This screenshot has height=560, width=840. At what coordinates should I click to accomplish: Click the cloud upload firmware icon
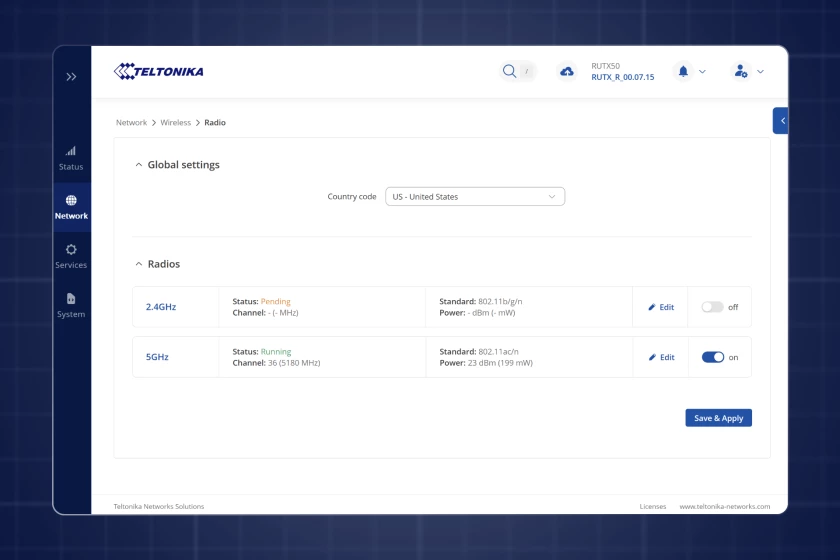567,71
